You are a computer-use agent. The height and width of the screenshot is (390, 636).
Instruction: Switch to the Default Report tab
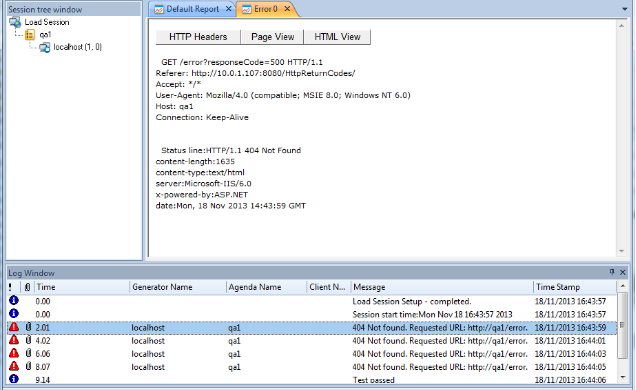click(x=193, y=9)
